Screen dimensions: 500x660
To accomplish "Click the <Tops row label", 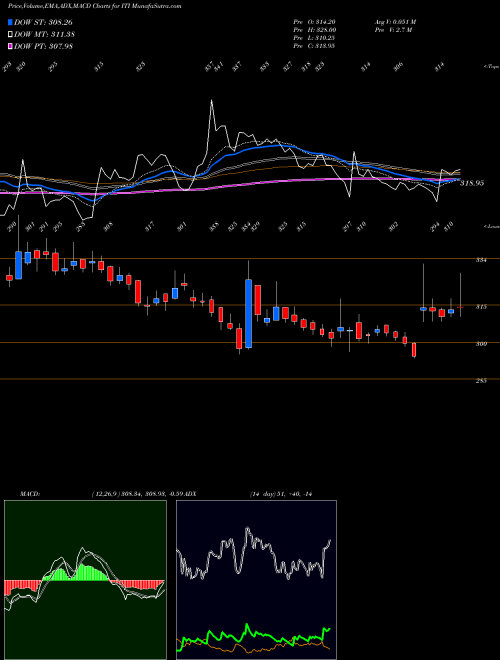I will (491, 67).
